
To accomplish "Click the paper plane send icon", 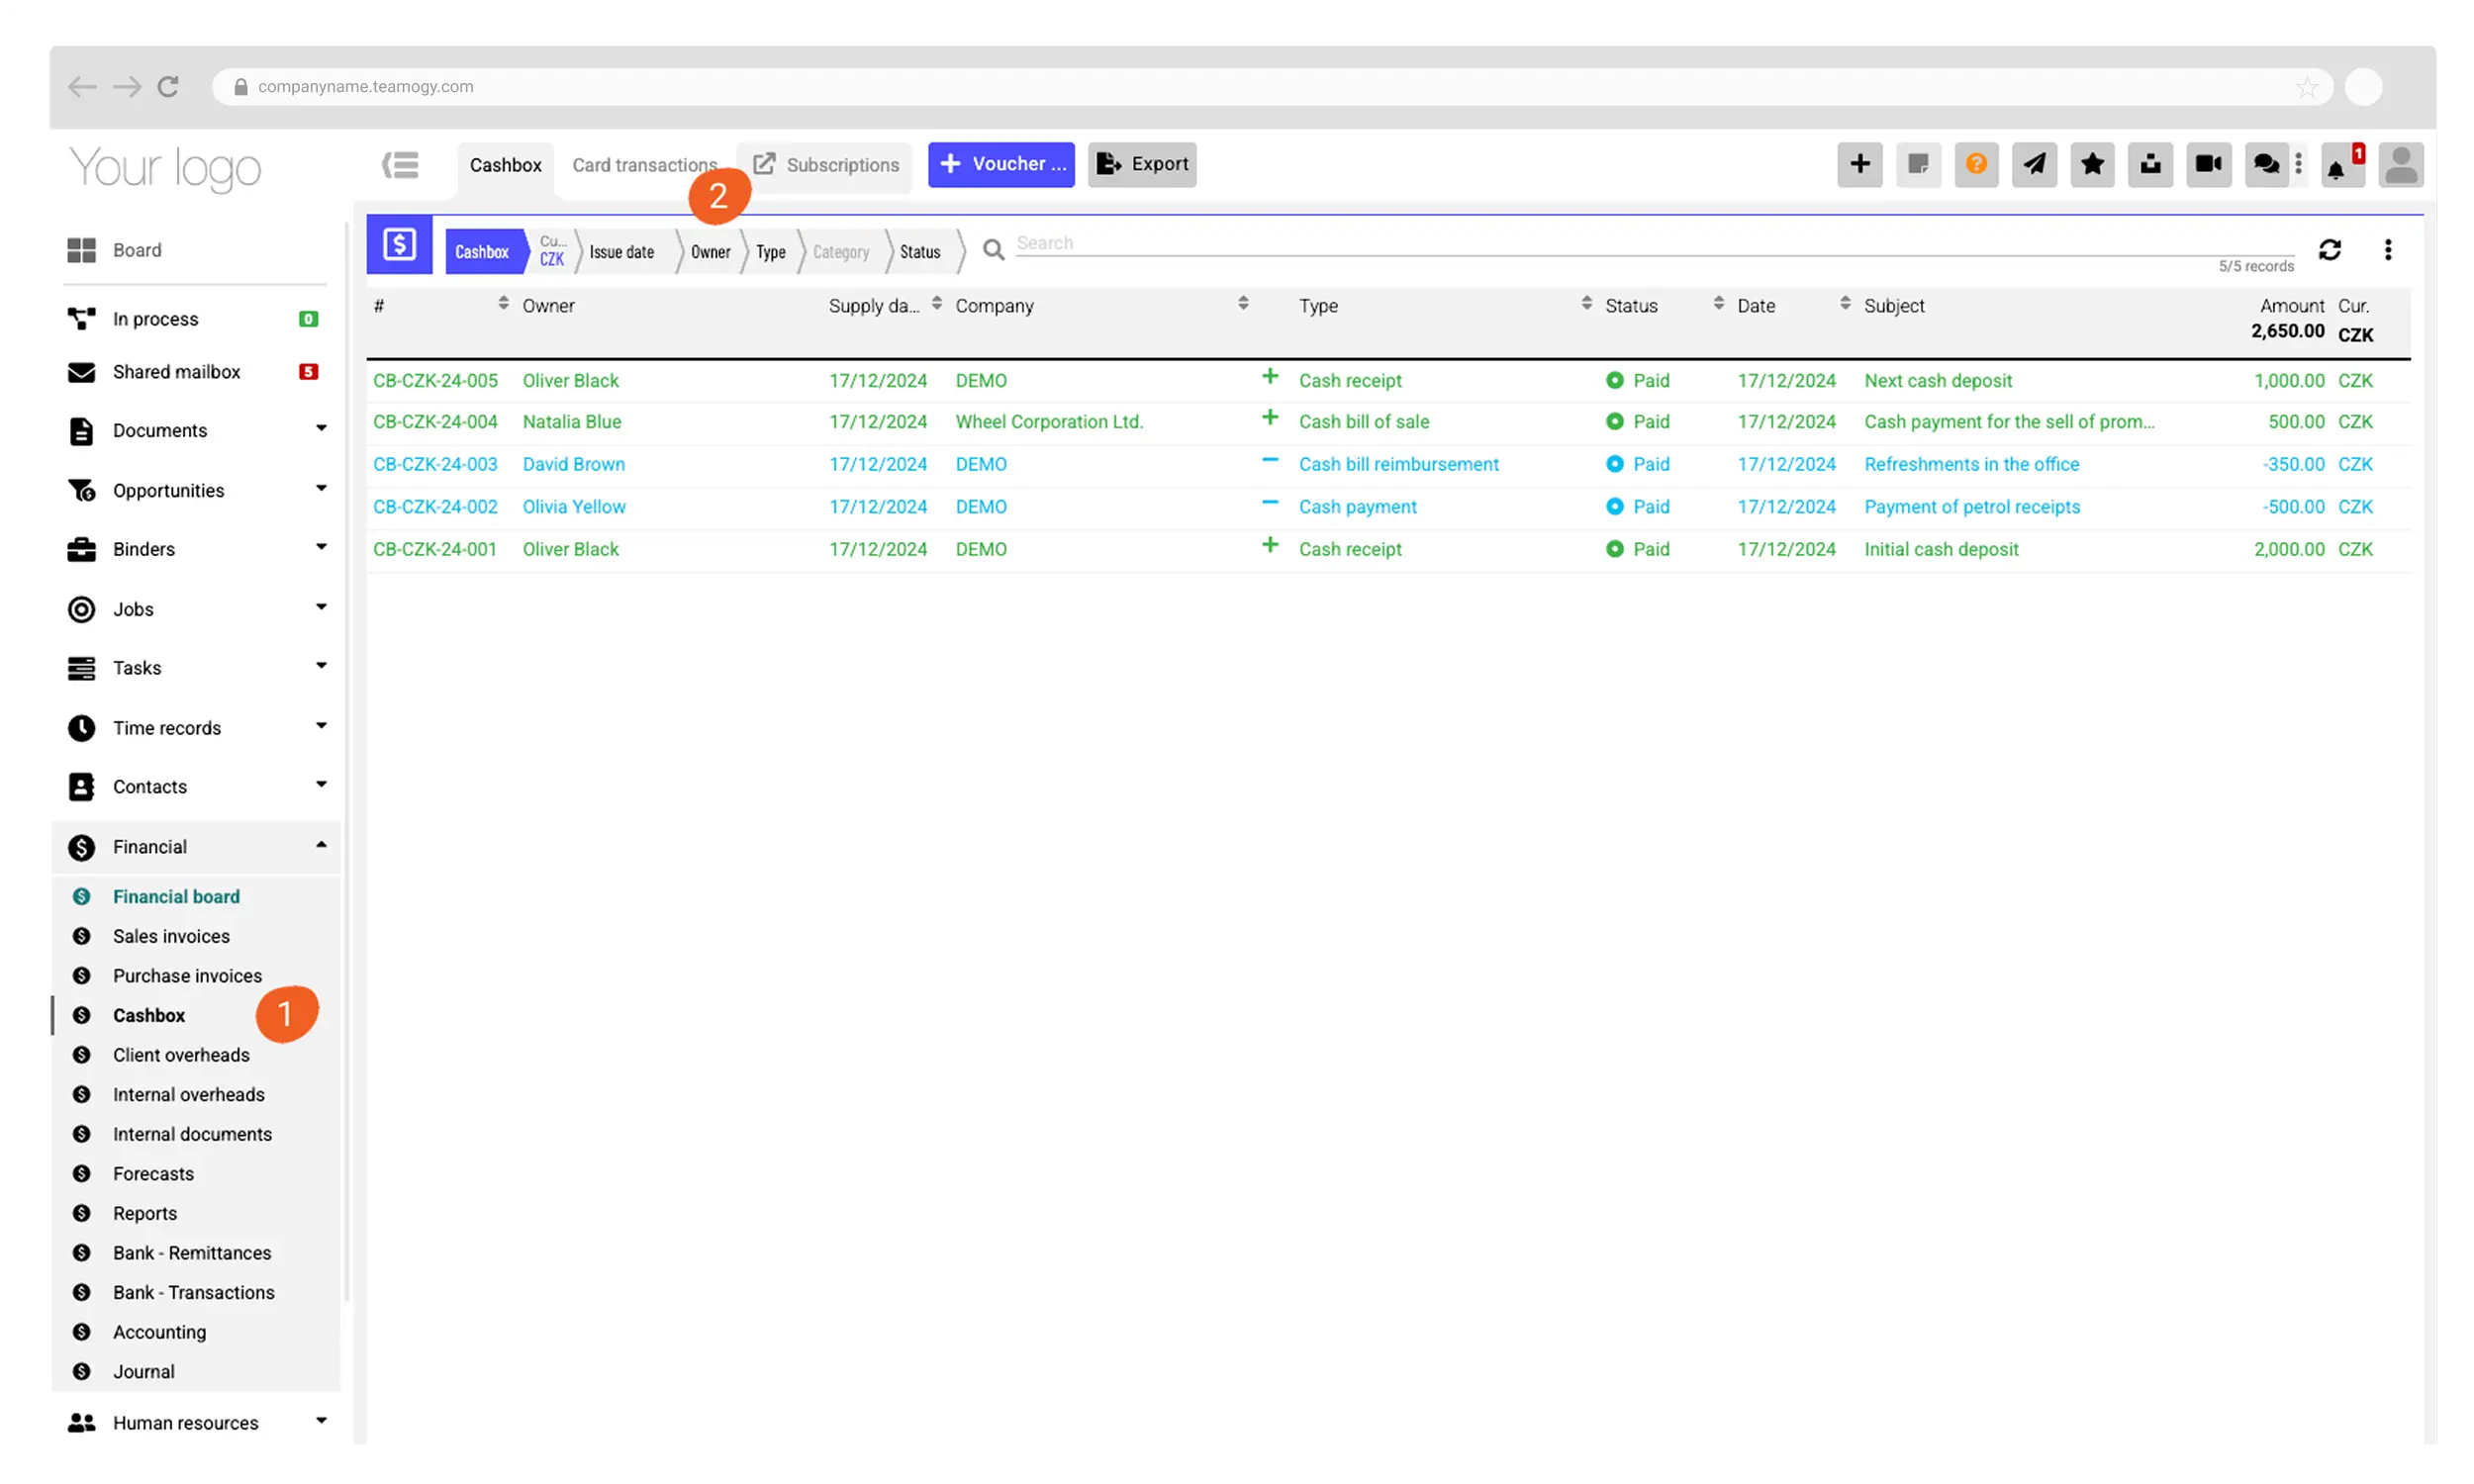I will (x=2033, y=165).
